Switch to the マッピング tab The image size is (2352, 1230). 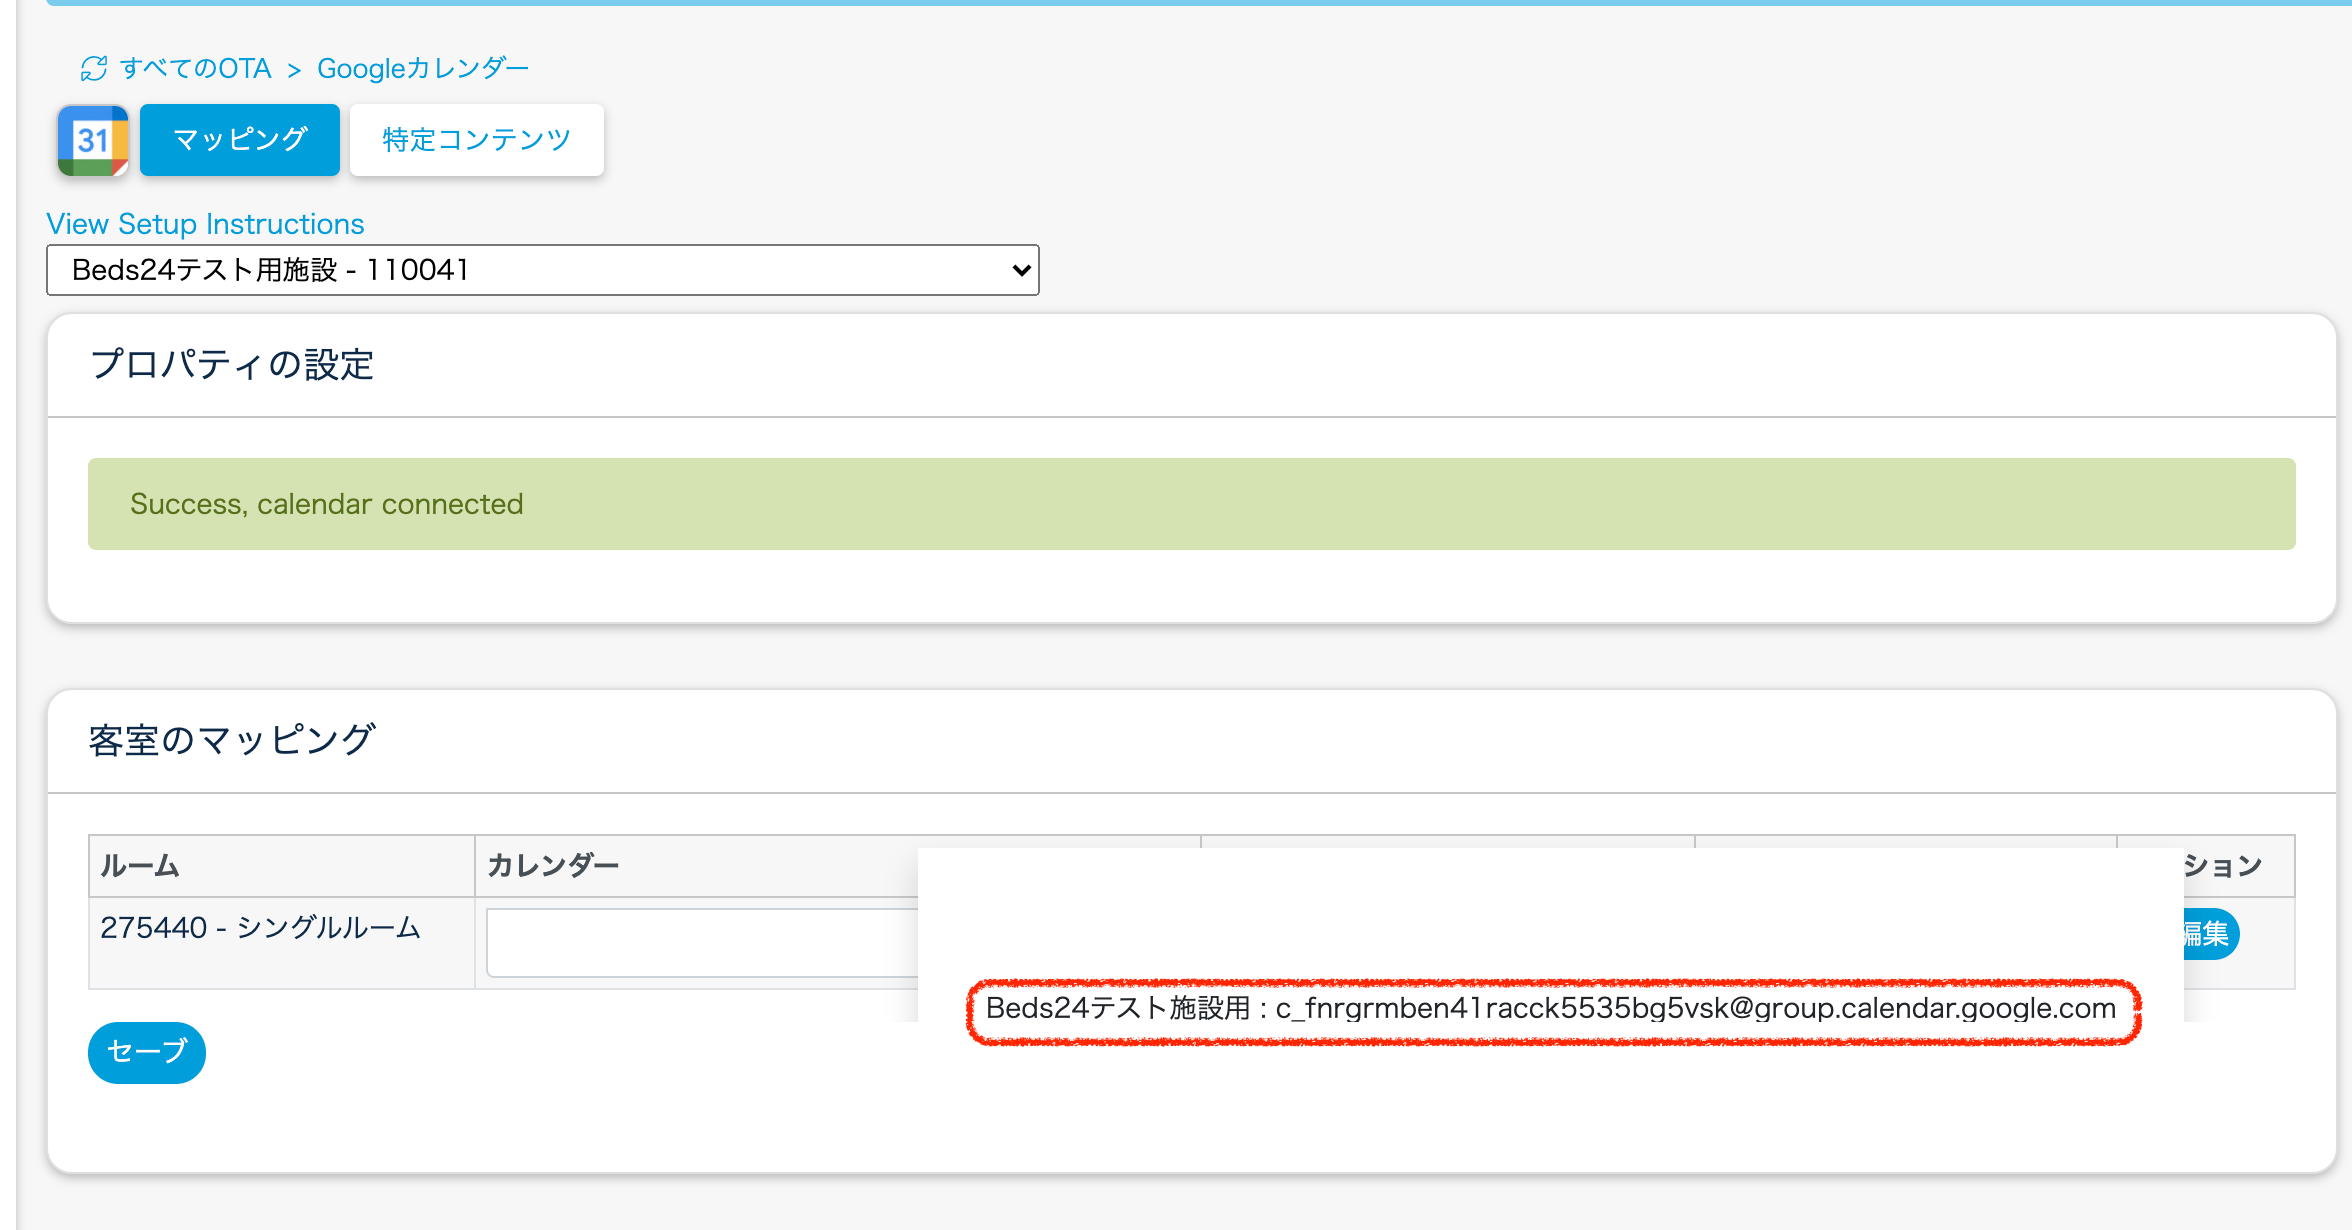click(240, 140)
